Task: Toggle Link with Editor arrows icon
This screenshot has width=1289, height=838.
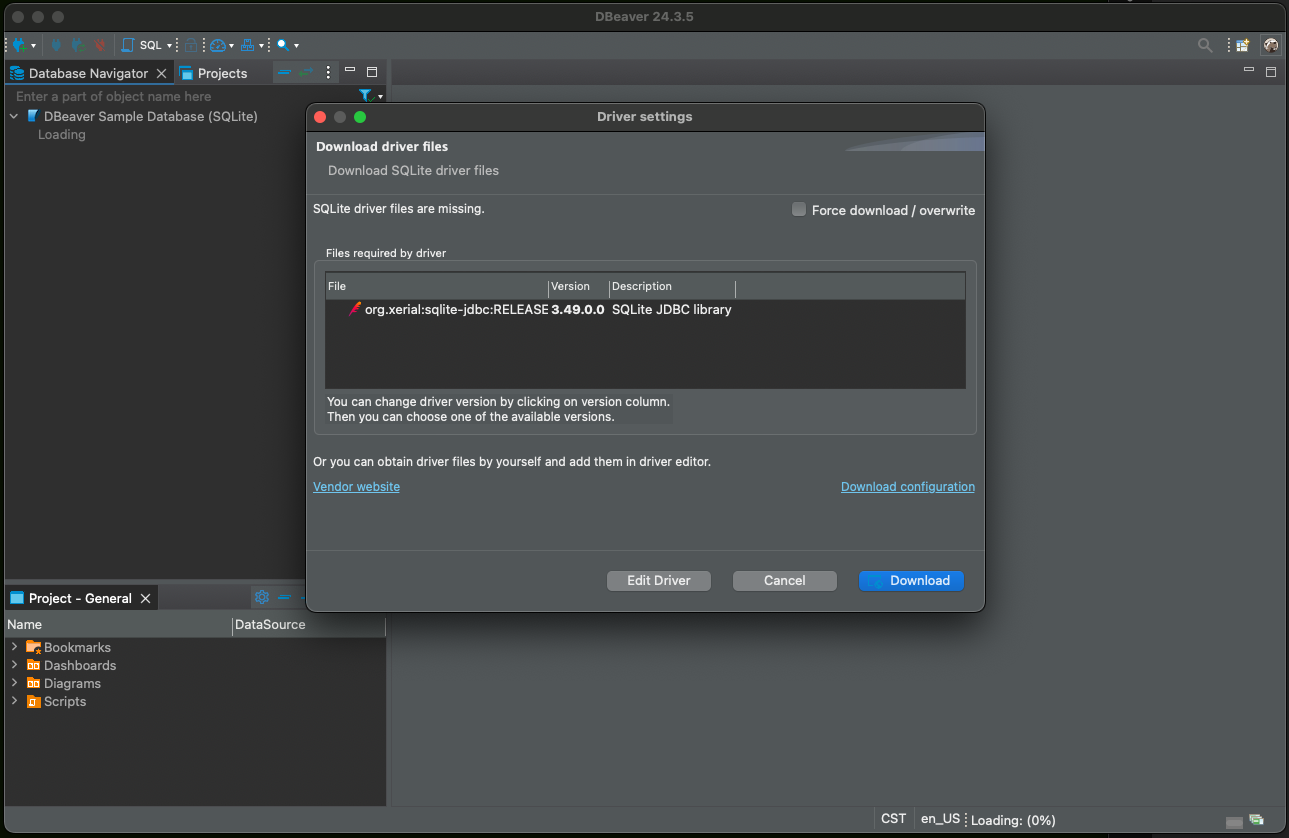Action: point(305,72)
